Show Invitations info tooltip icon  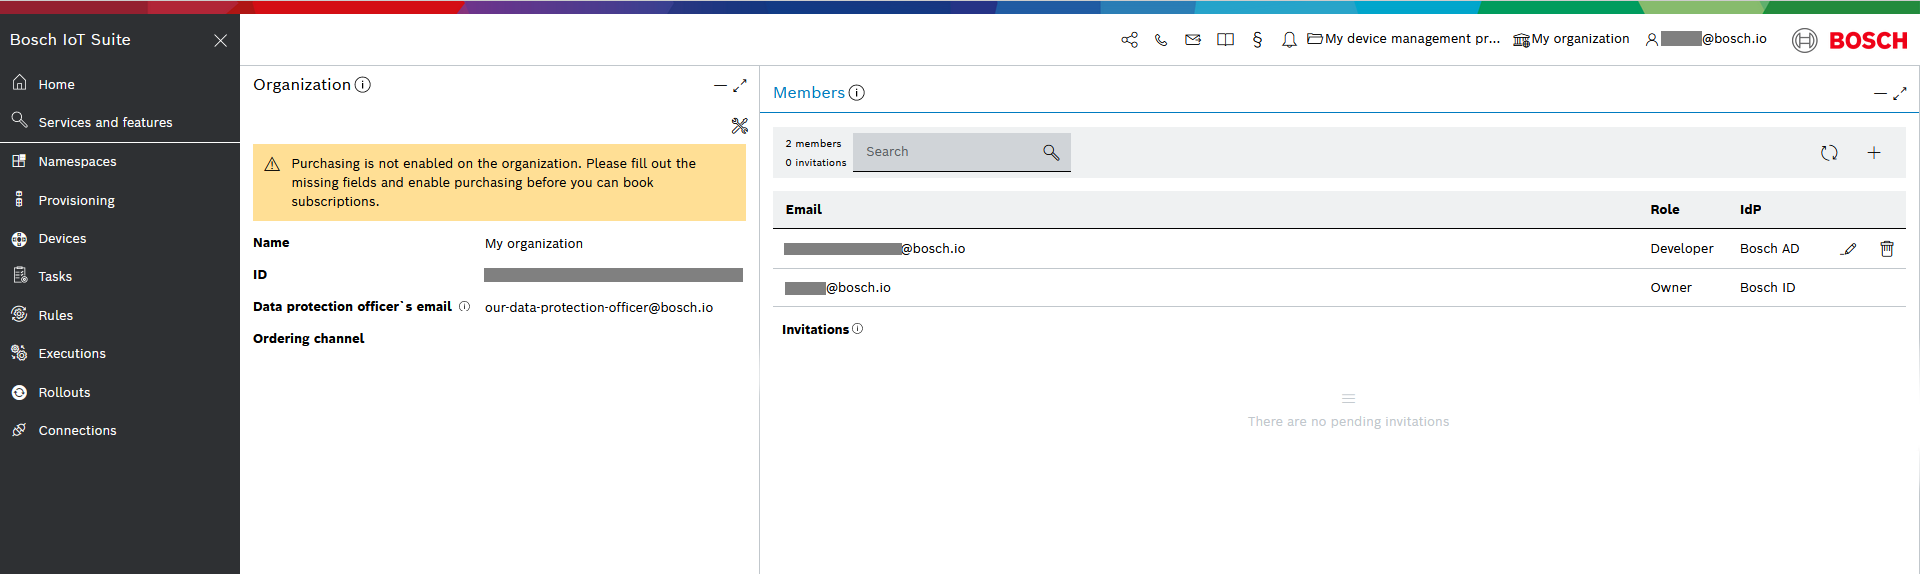point(857,329)
